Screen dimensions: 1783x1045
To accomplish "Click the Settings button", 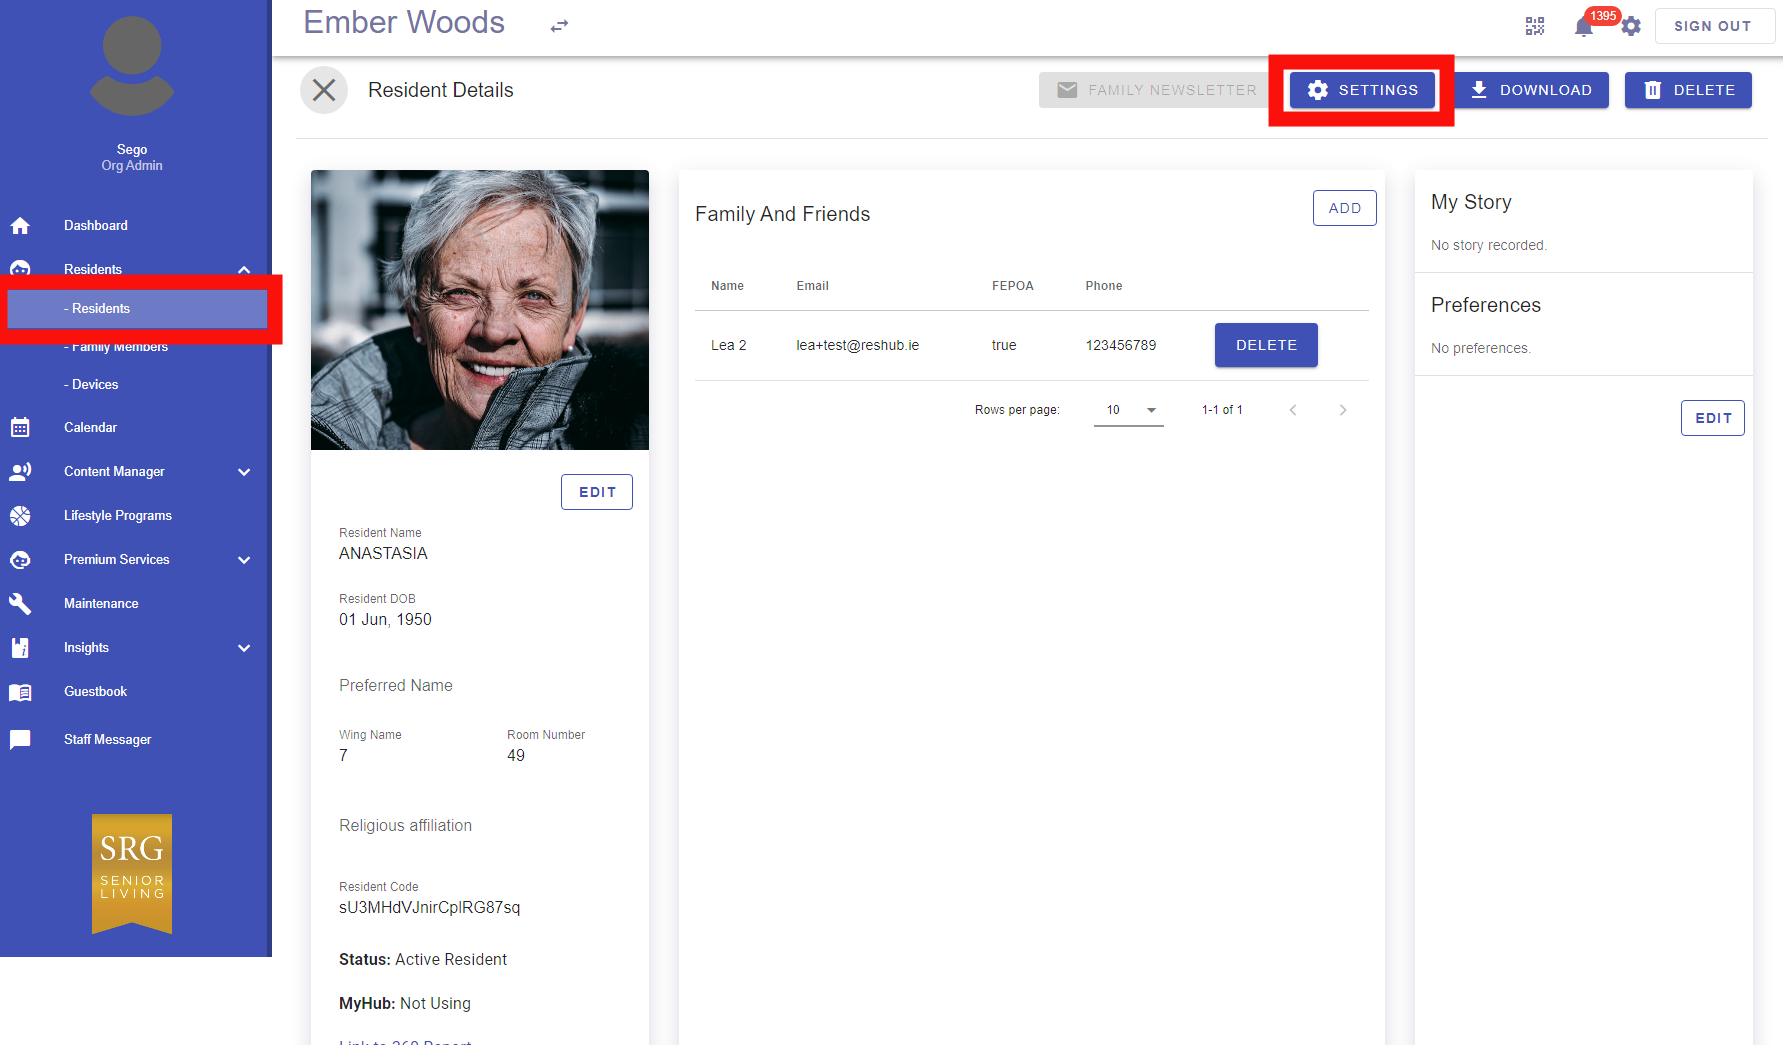I will click(1362, 90).
